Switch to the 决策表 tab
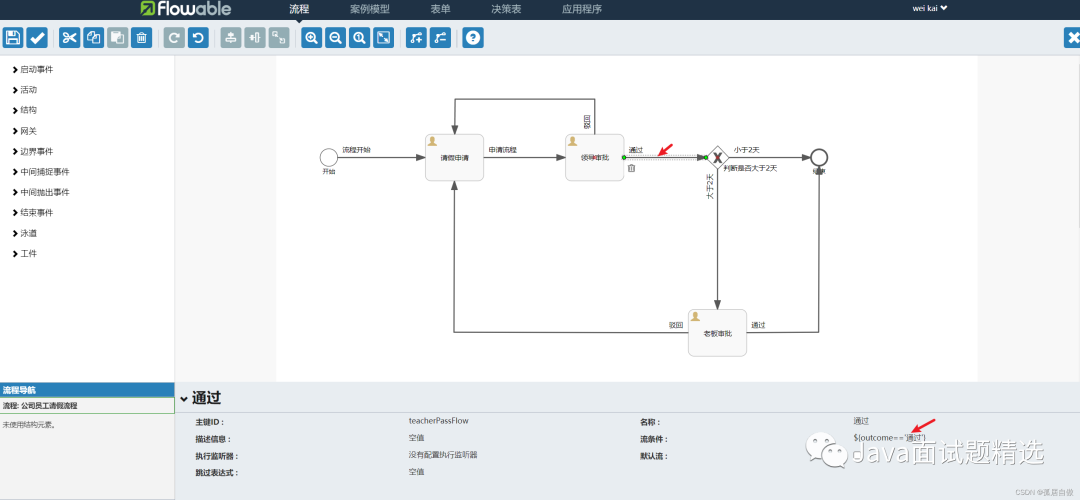1080x500 pixels. [x=506, y=9]
